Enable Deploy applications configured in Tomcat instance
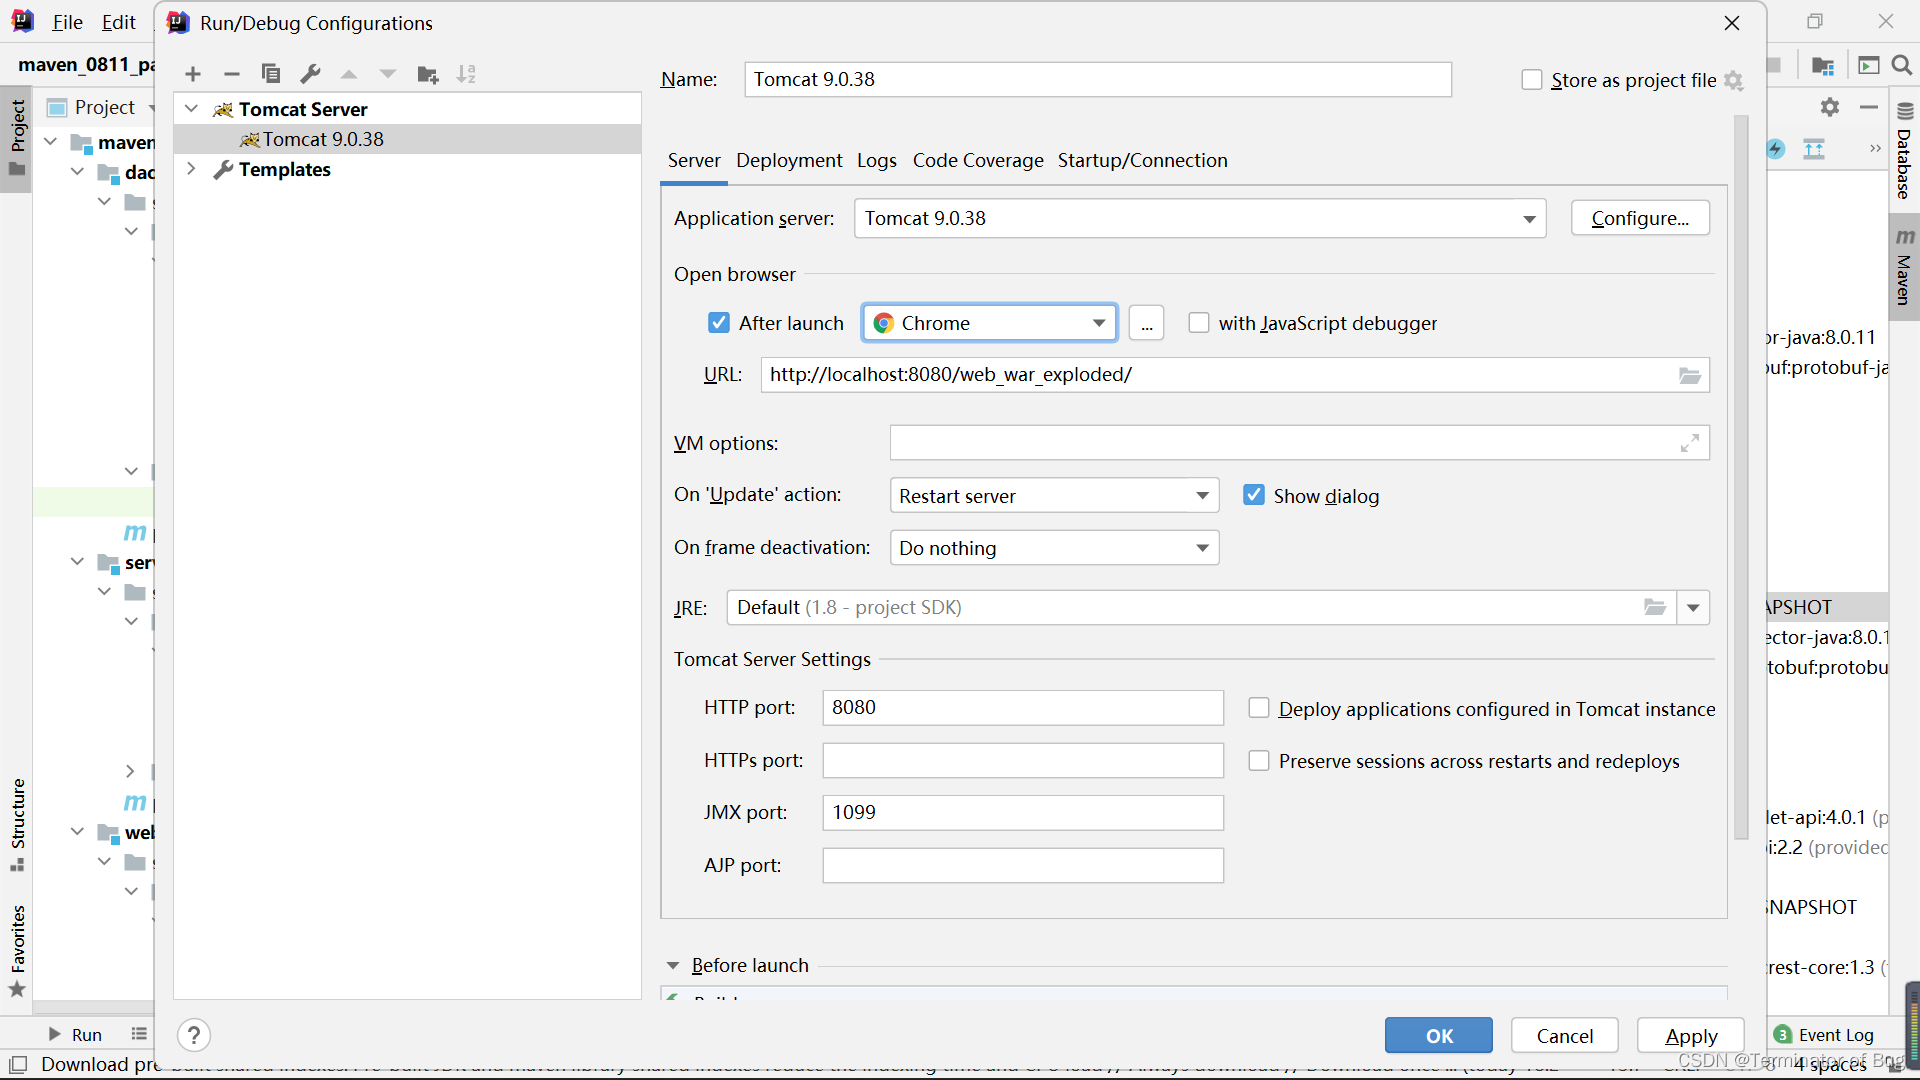 click(x=1259, y=708)
